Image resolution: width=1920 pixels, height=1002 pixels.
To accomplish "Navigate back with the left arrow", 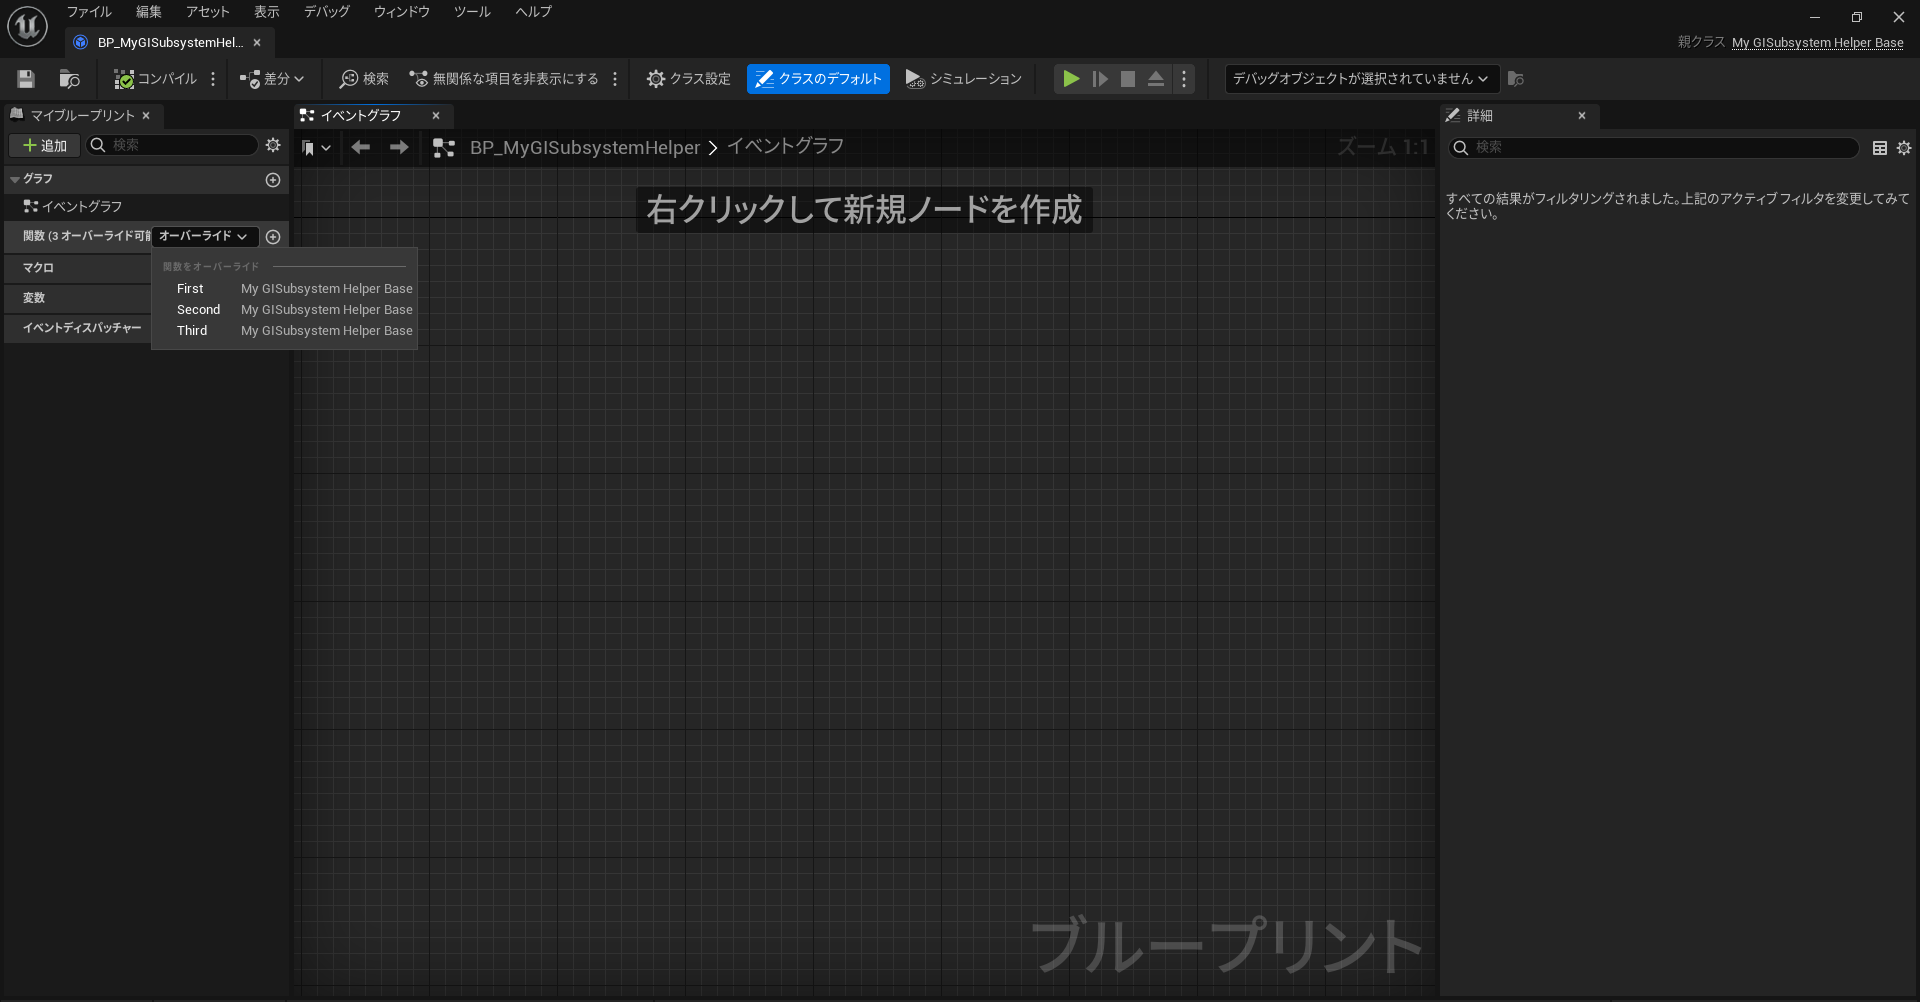I will click(361, 148).
